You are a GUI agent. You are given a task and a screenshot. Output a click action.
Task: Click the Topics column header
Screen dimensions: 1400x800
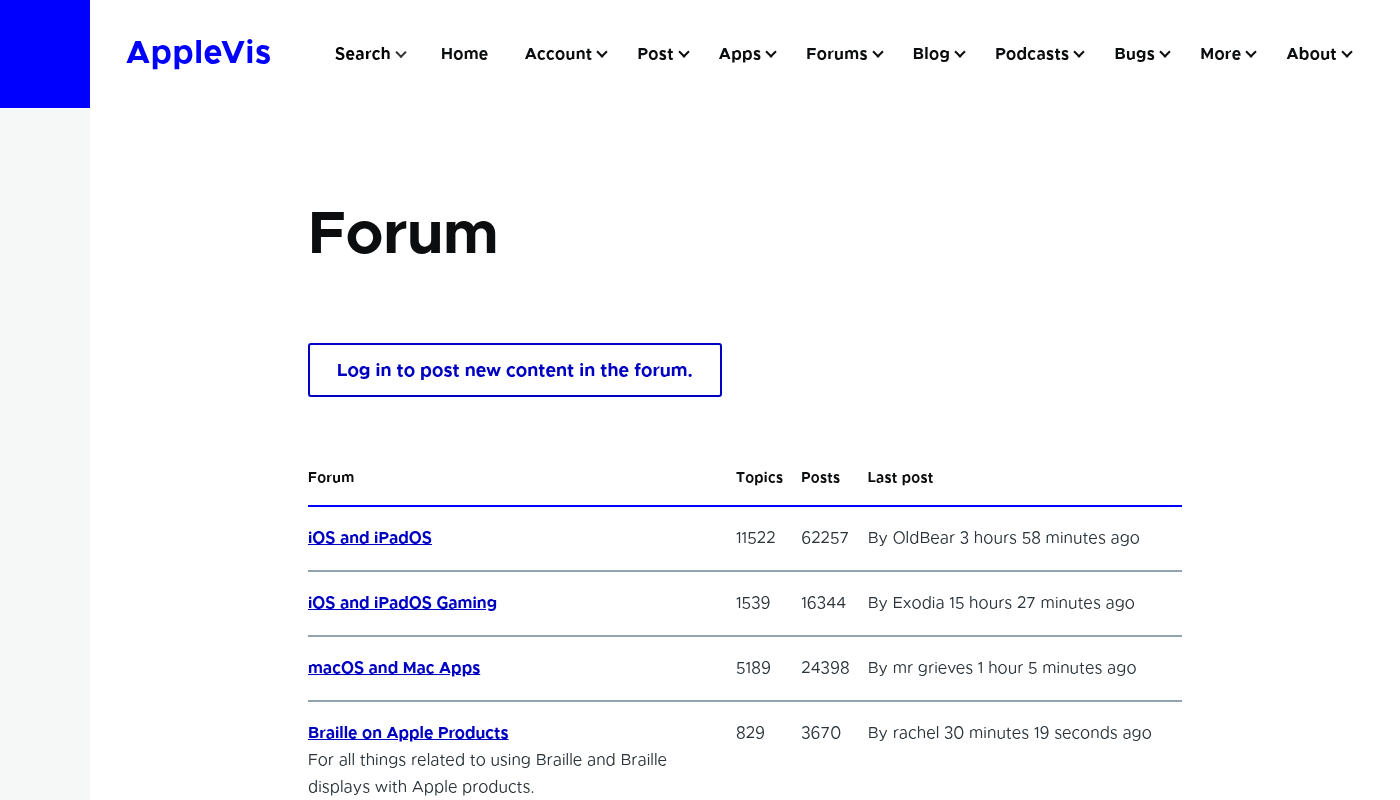pos(759,478)
